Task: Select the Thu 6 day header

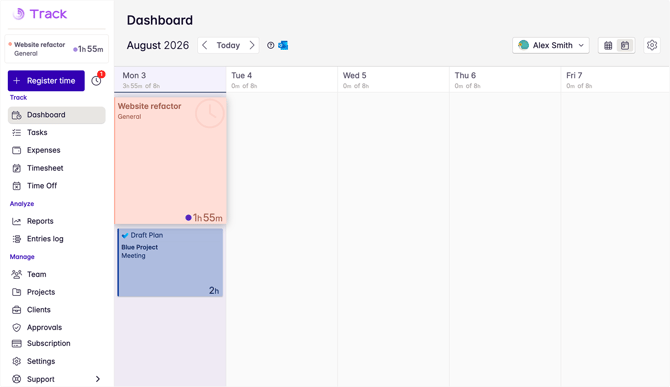Action: 505,80
